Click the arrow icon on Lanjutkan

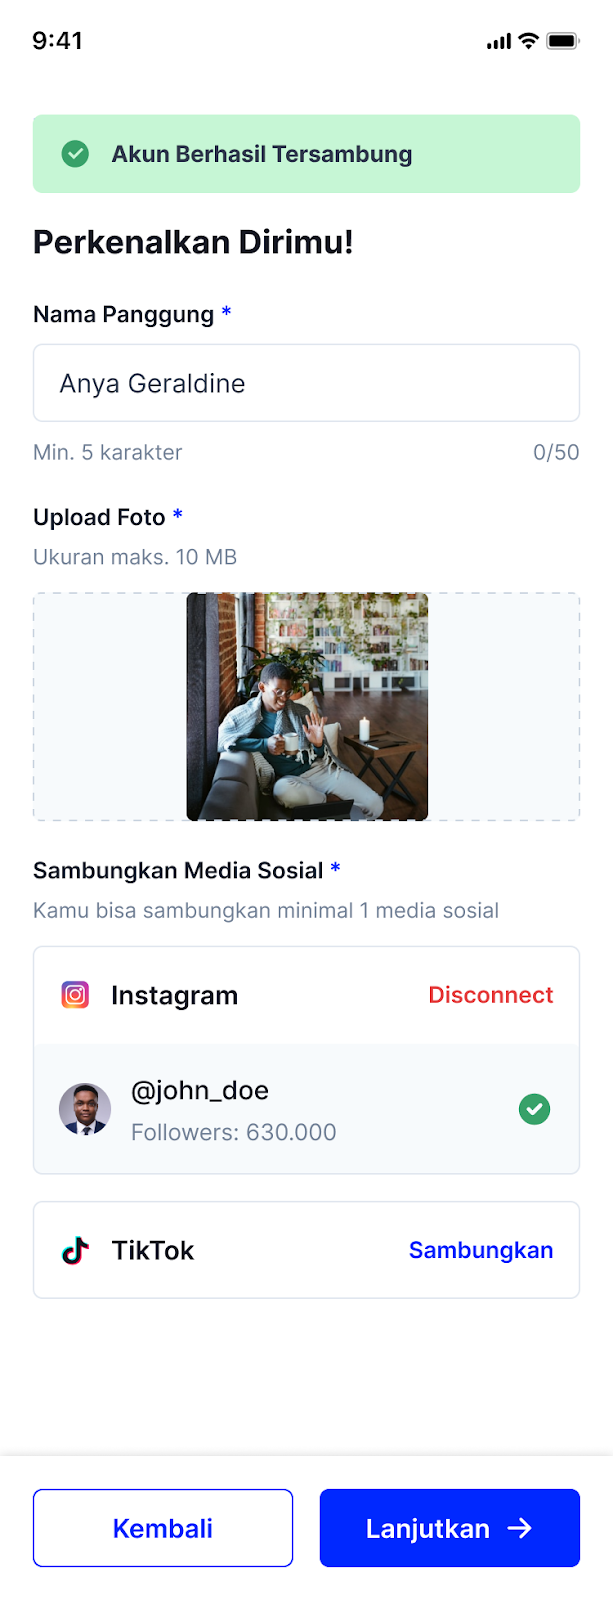(519, 1528)
